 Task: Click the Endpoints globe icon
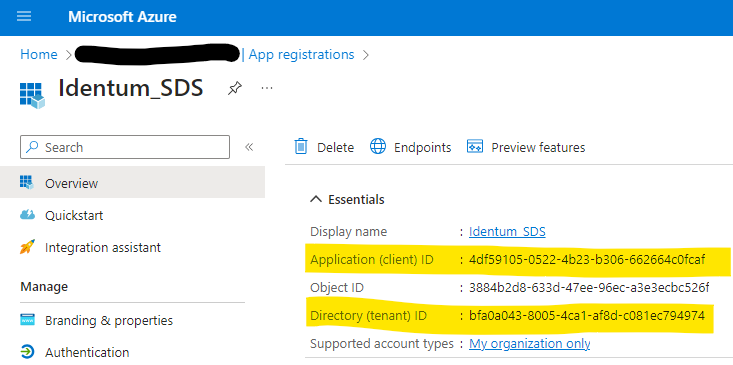378,147
